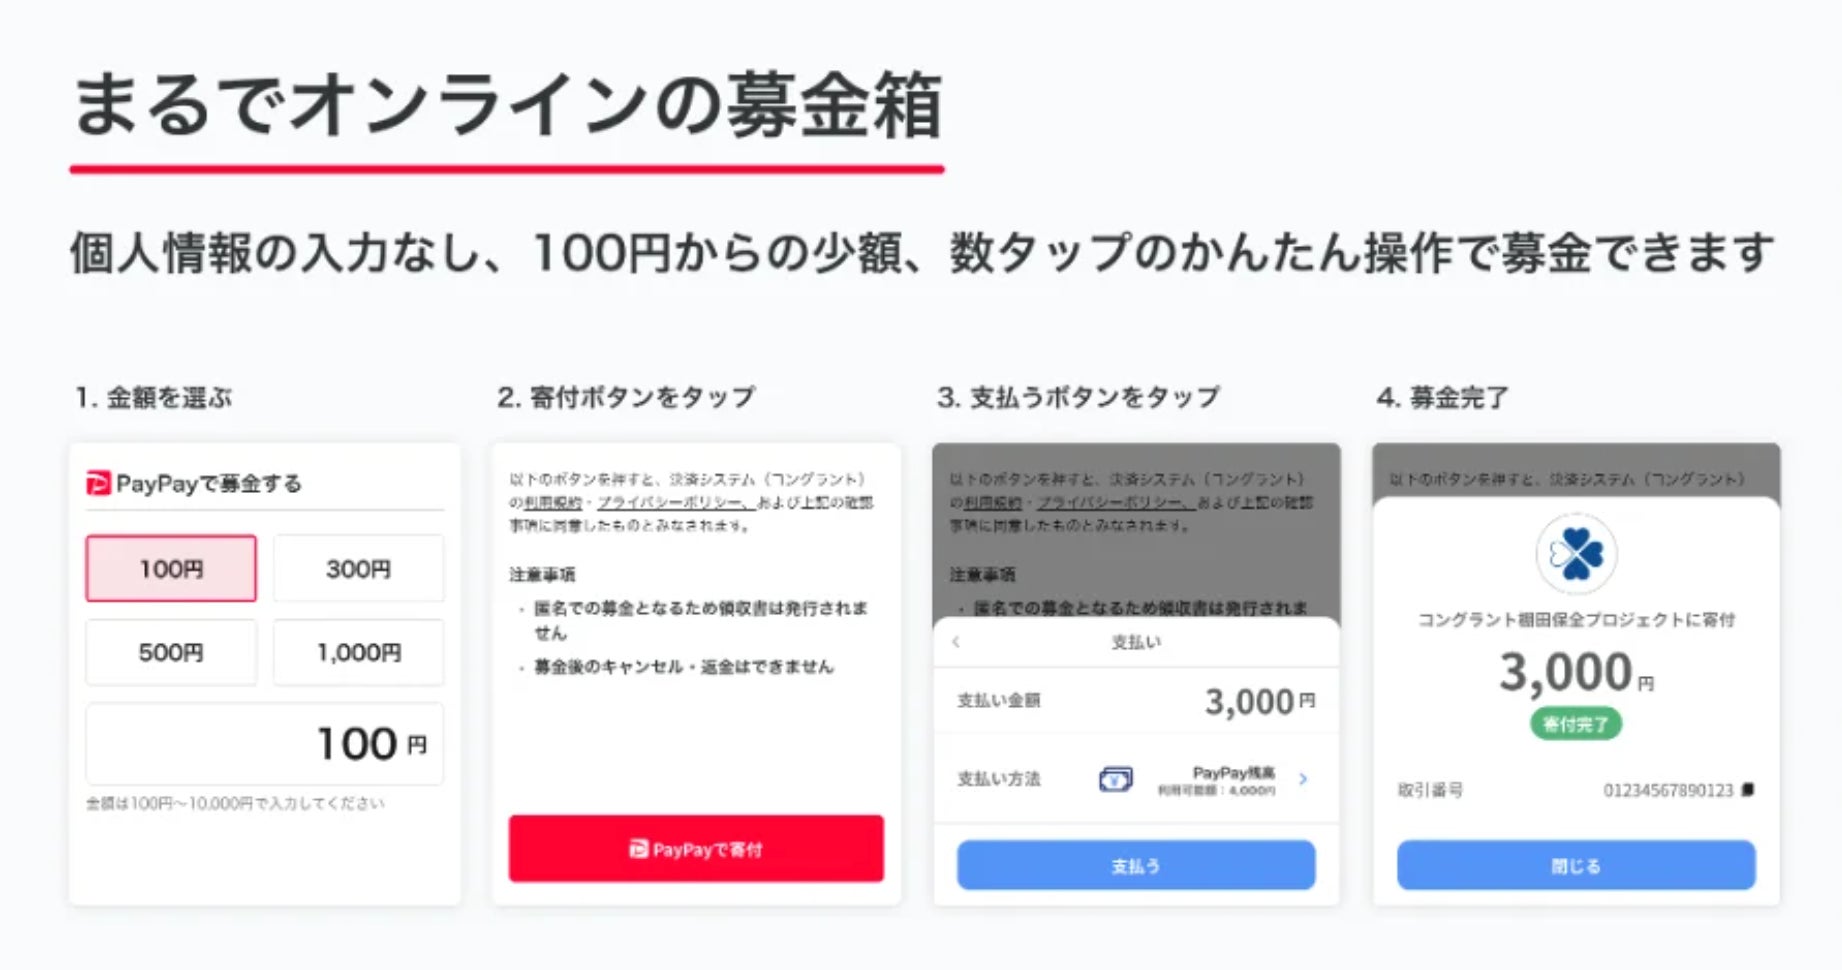1842x970 pixels.
Task: Click the green 寄付完了 badge
Action: [1575, 724]
